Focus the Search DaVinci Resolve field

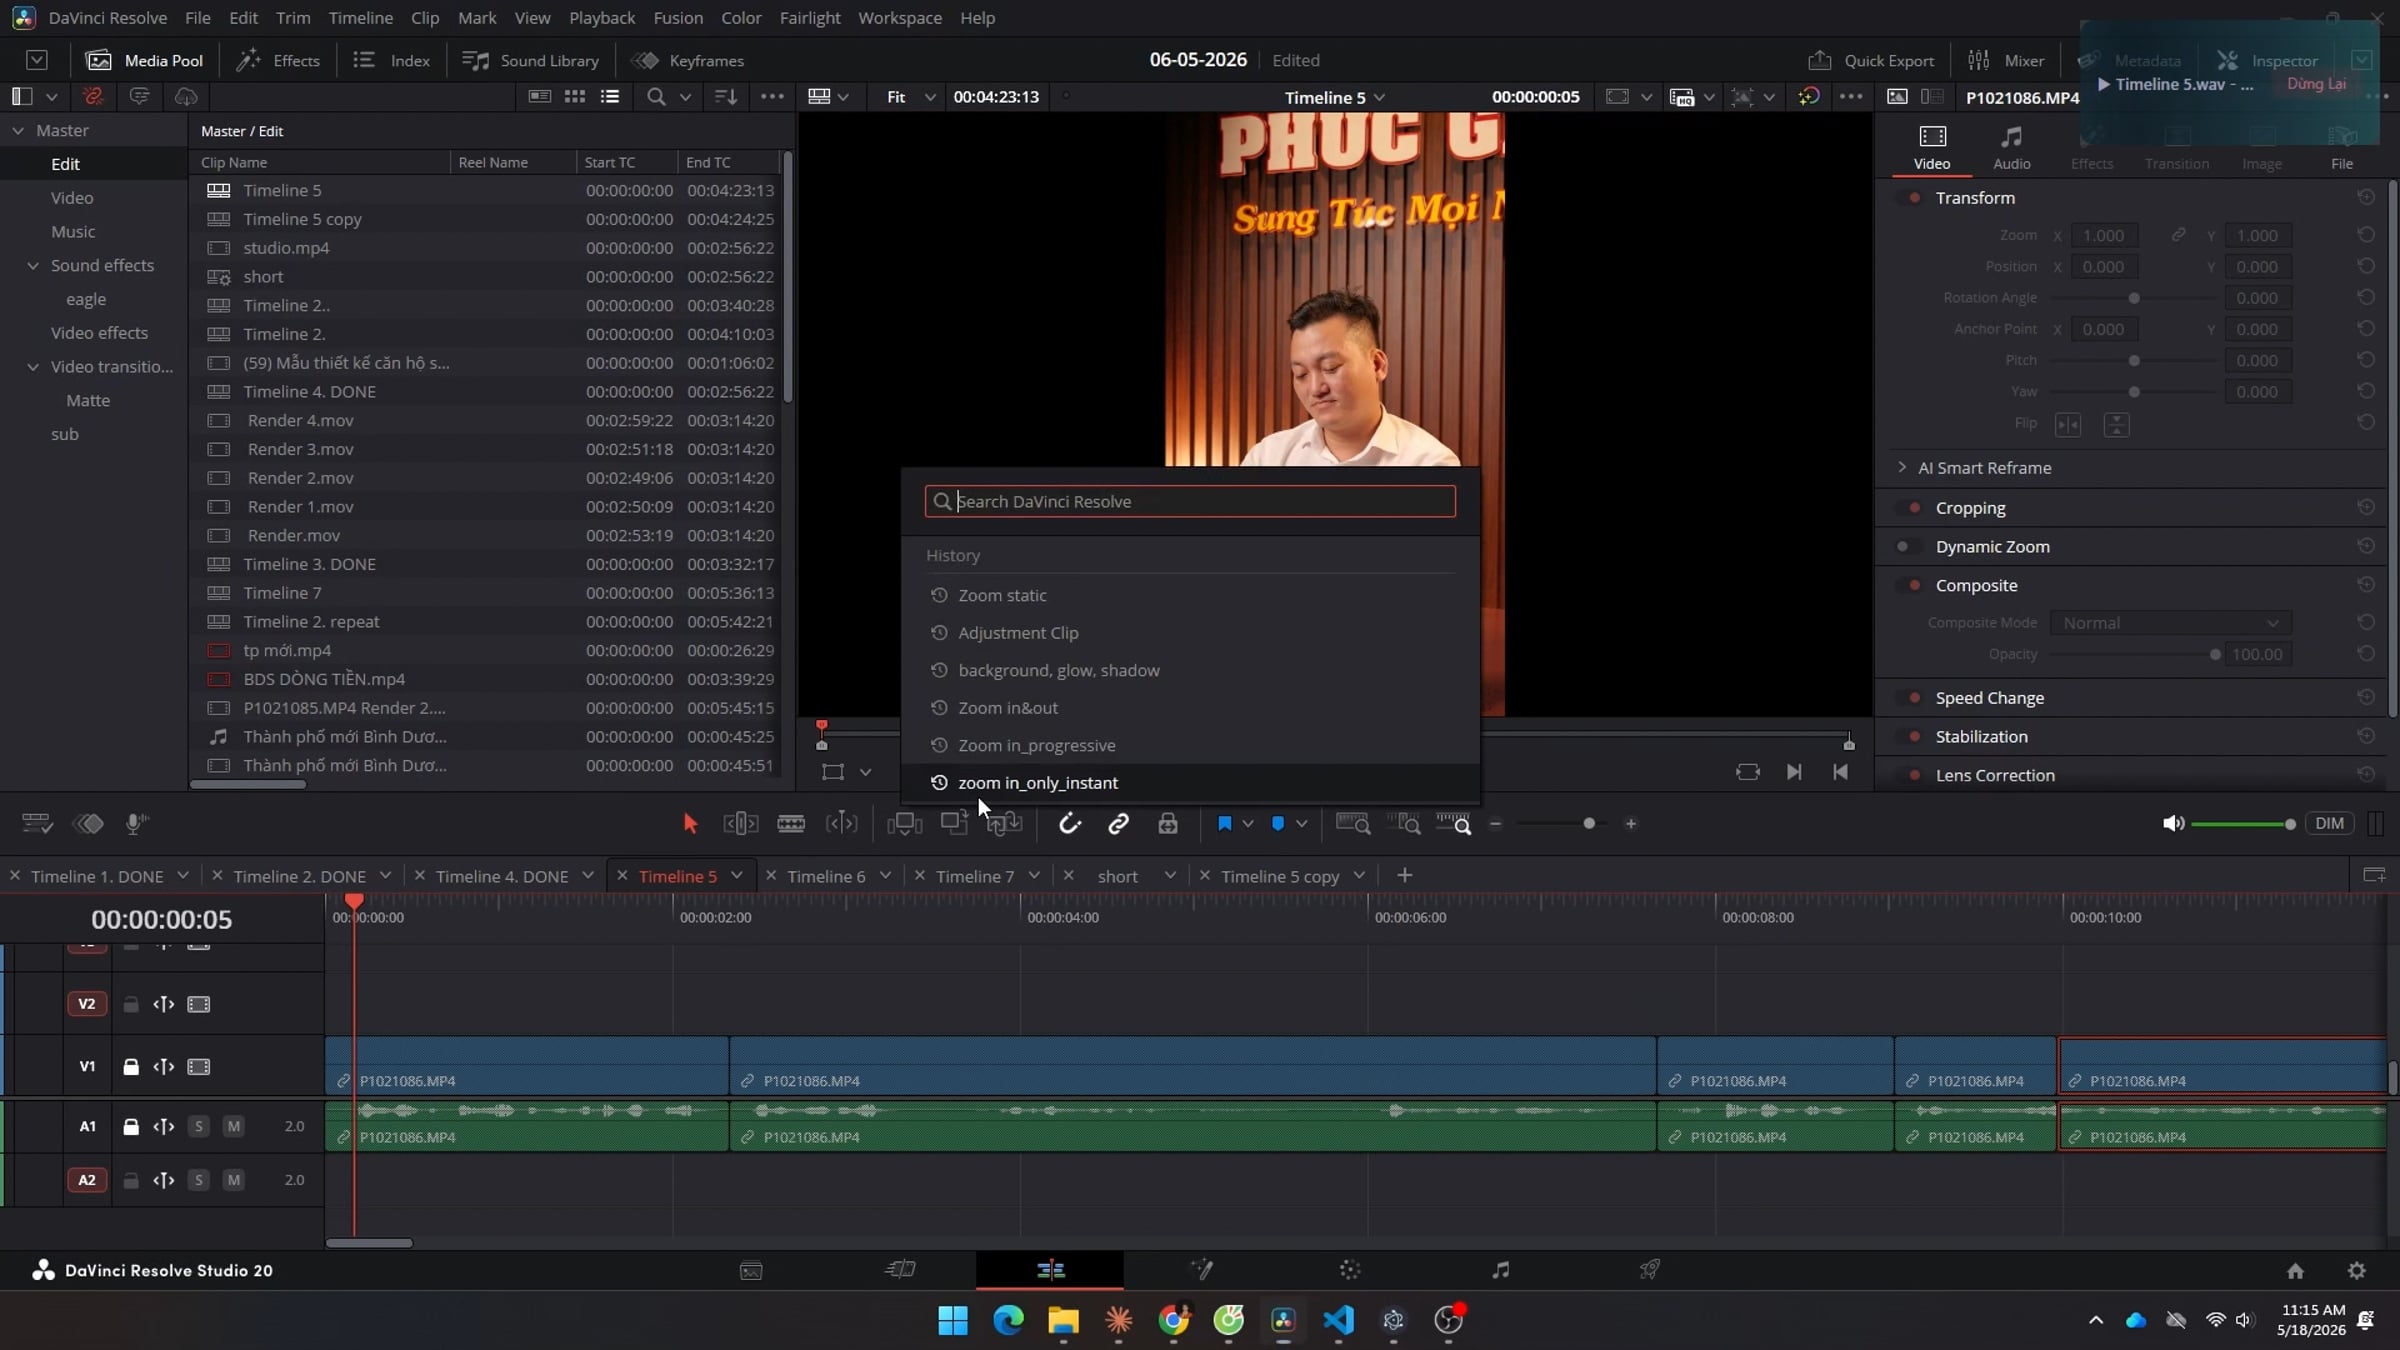pos(1190,501)
